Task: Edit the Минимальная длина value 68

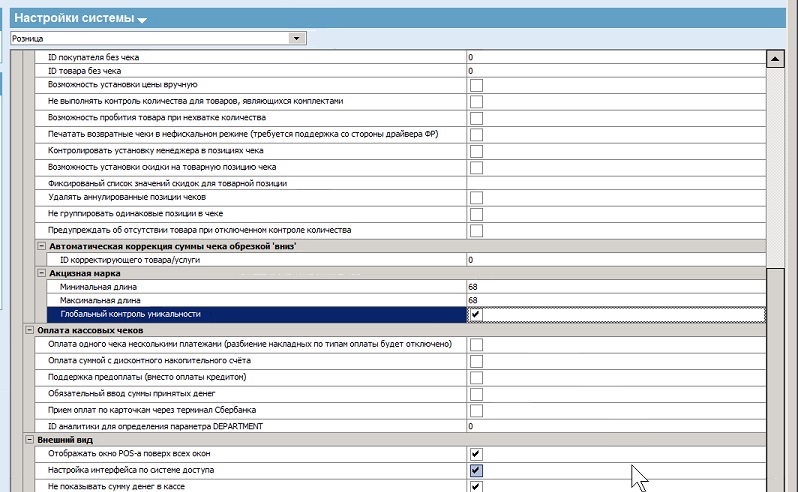Action: (616, 286)
